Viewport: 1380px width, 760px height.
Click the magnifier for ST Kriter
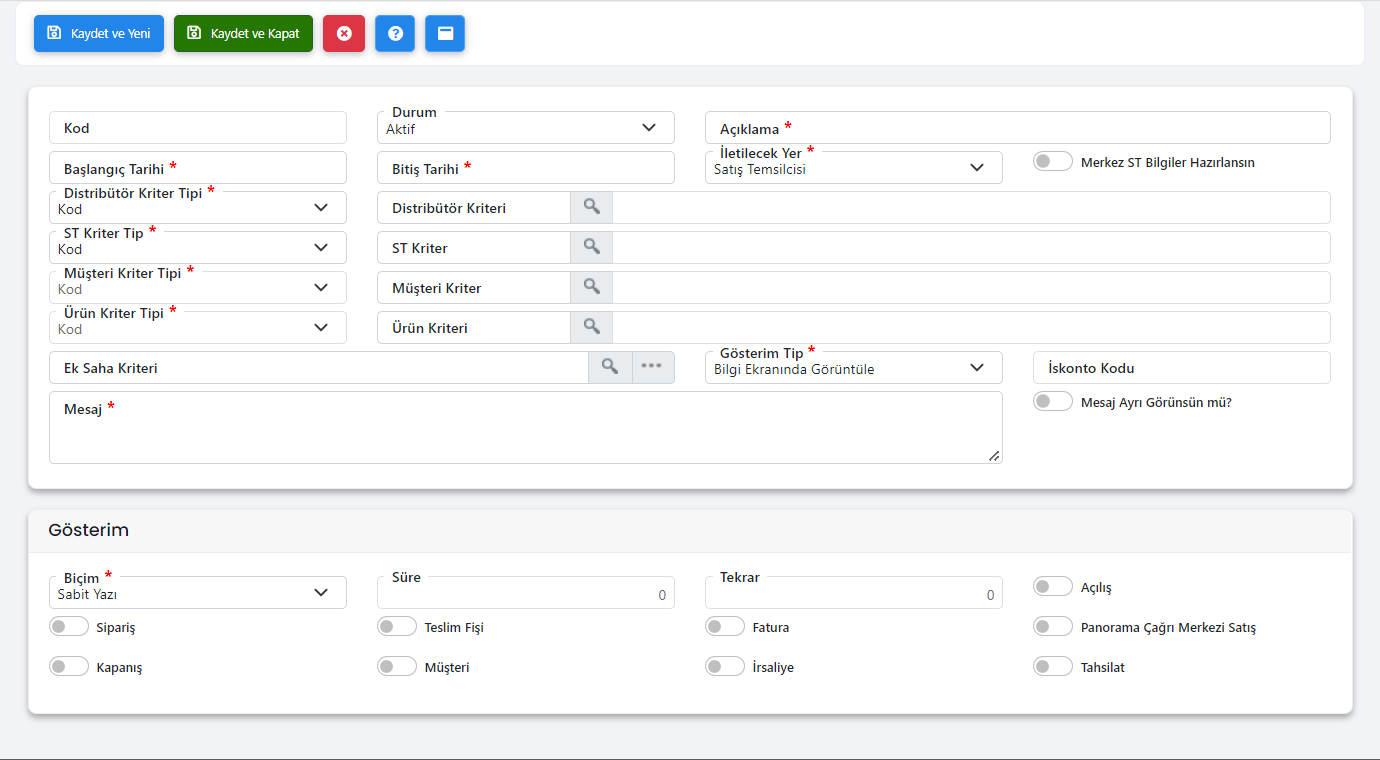(x=591, y=247)
